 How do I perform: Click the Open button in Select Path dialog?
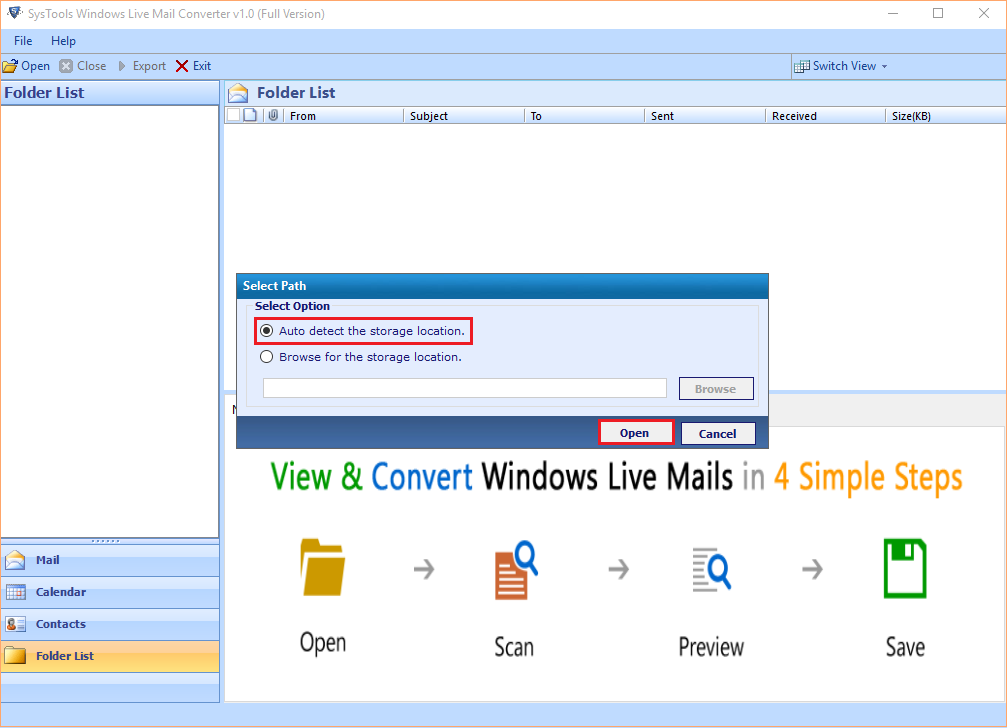[x=635, y=433]
